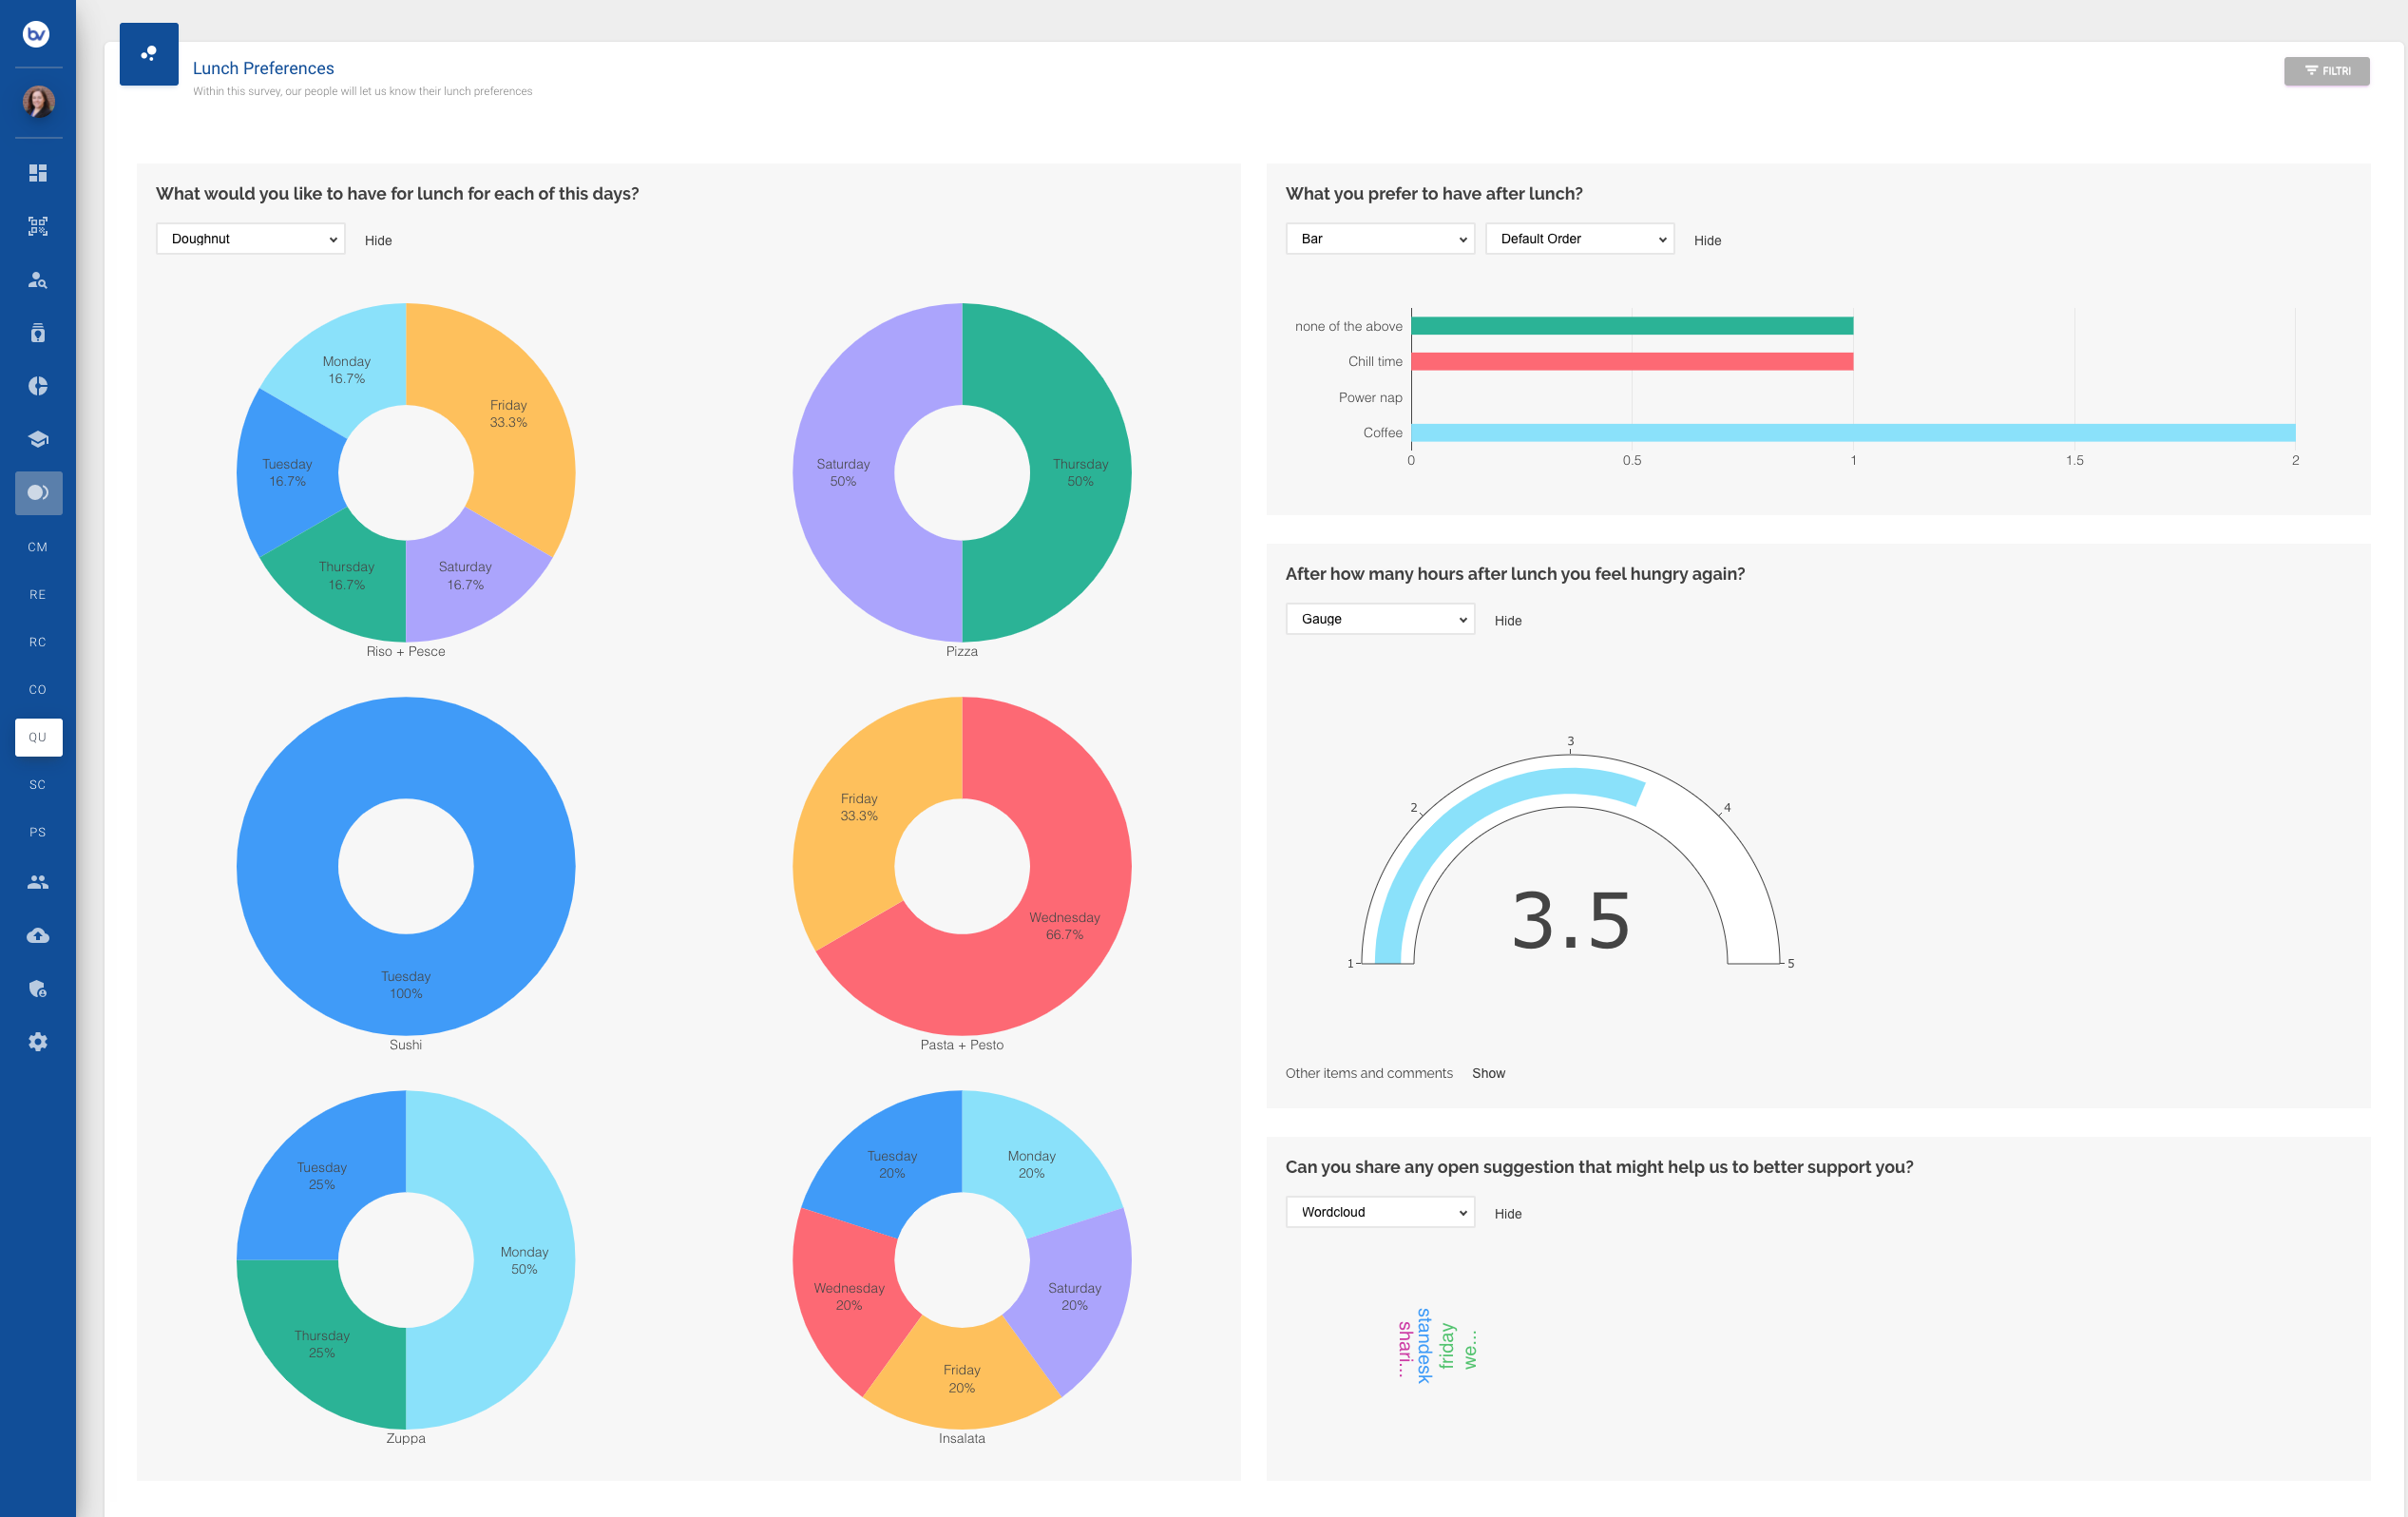Show other items and comments
The height and width of the screenshot is (1517, 2408).
click(1488, 1072)
